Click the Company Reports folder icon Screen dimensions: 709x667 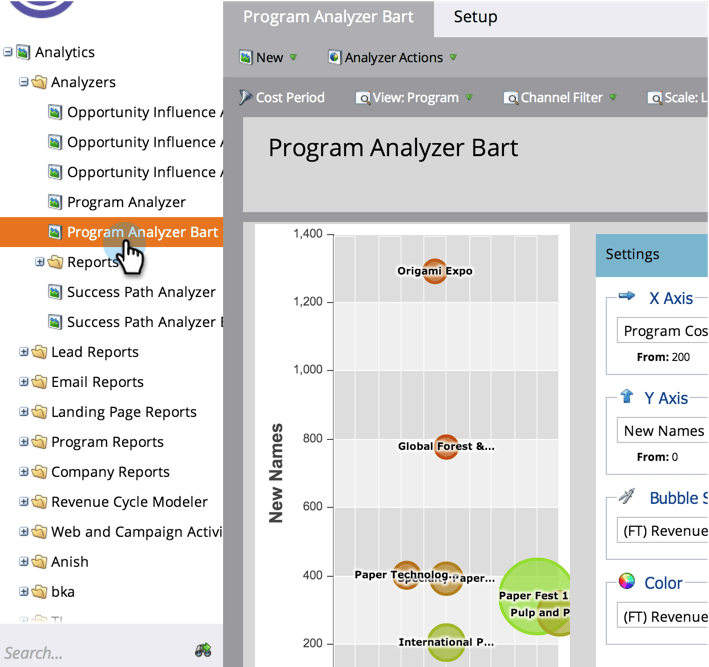(39, 472)
